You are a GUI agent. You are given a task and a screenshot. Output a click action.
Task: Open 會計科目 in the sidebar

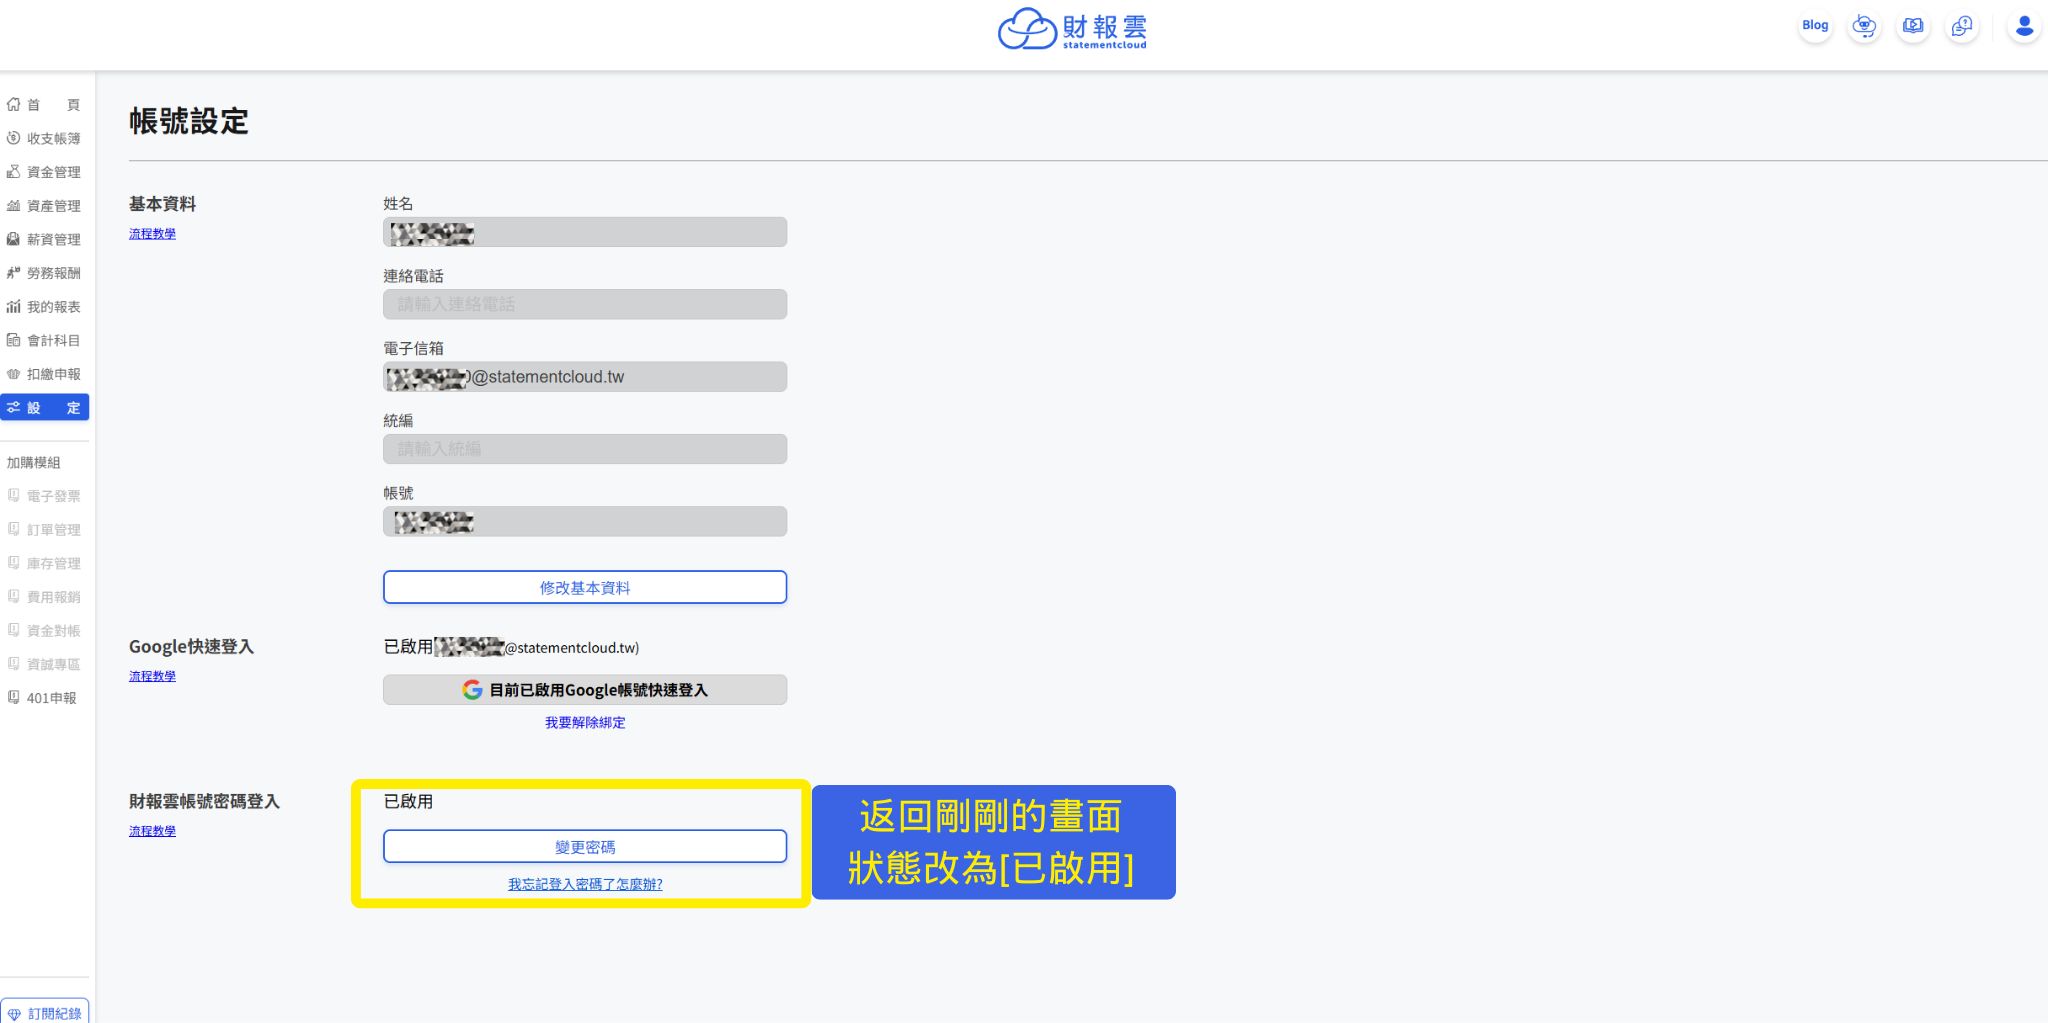(x=44, y=341)
